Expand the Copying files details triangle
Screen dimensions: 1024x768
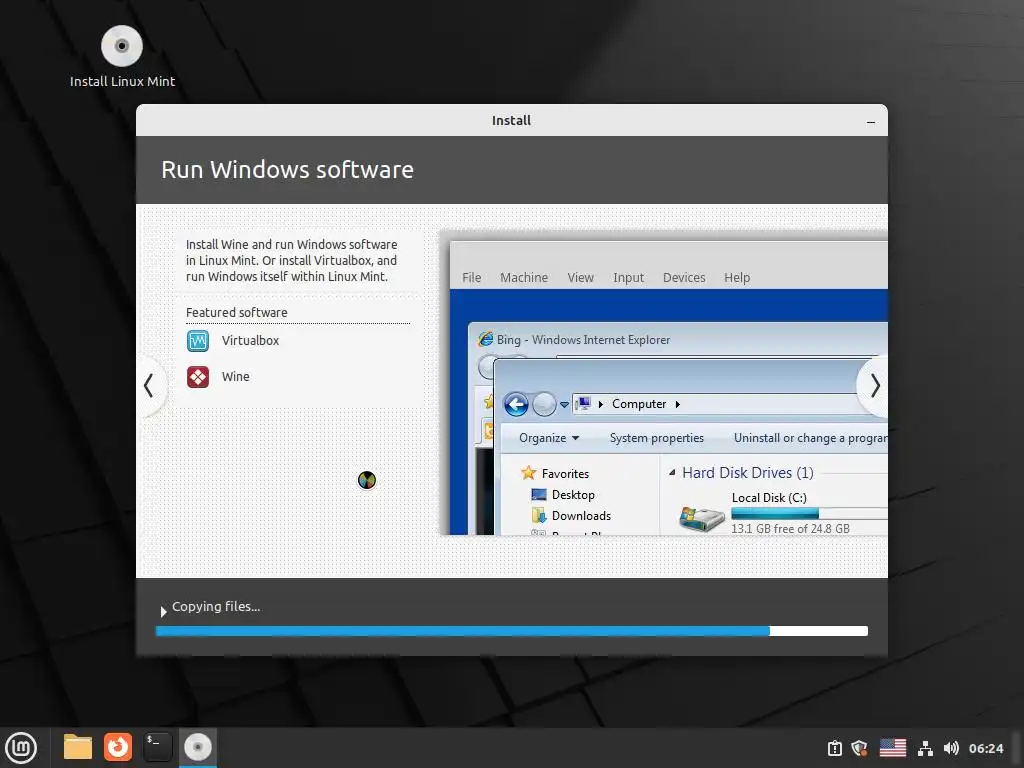pyautogui.click(x=163, y=611)
